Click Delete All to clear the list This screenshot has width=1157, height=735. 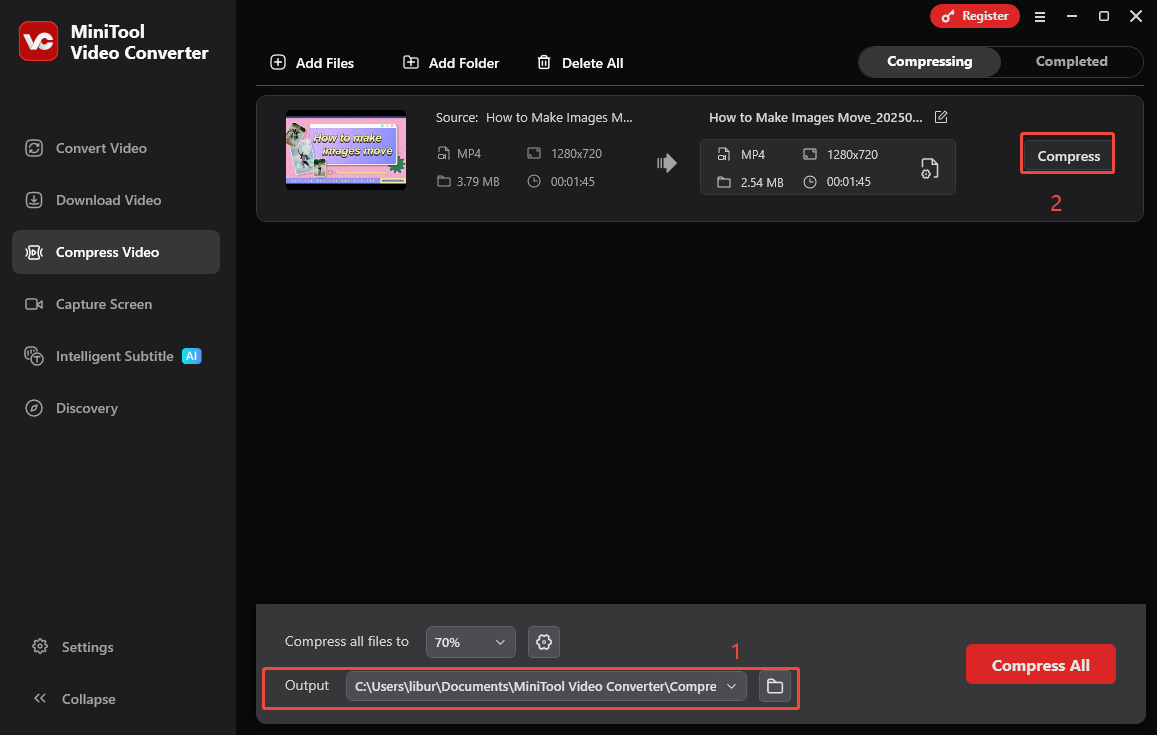[580, 62]
